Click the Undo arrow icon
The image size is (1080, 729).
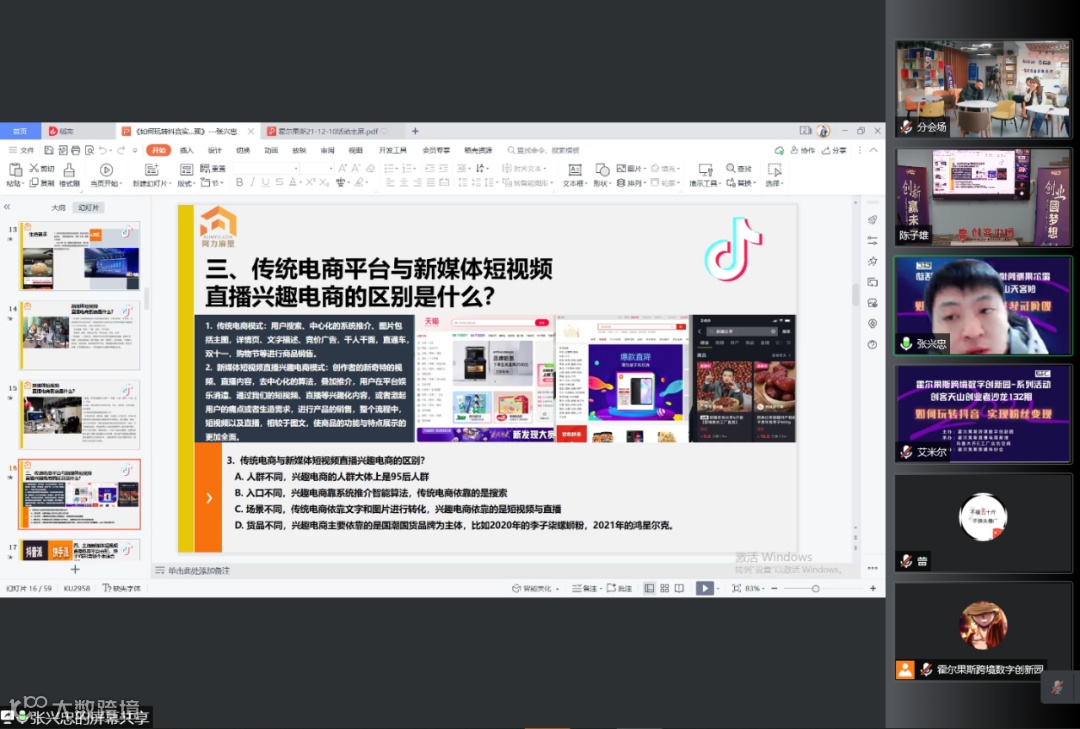click(103, 150)
